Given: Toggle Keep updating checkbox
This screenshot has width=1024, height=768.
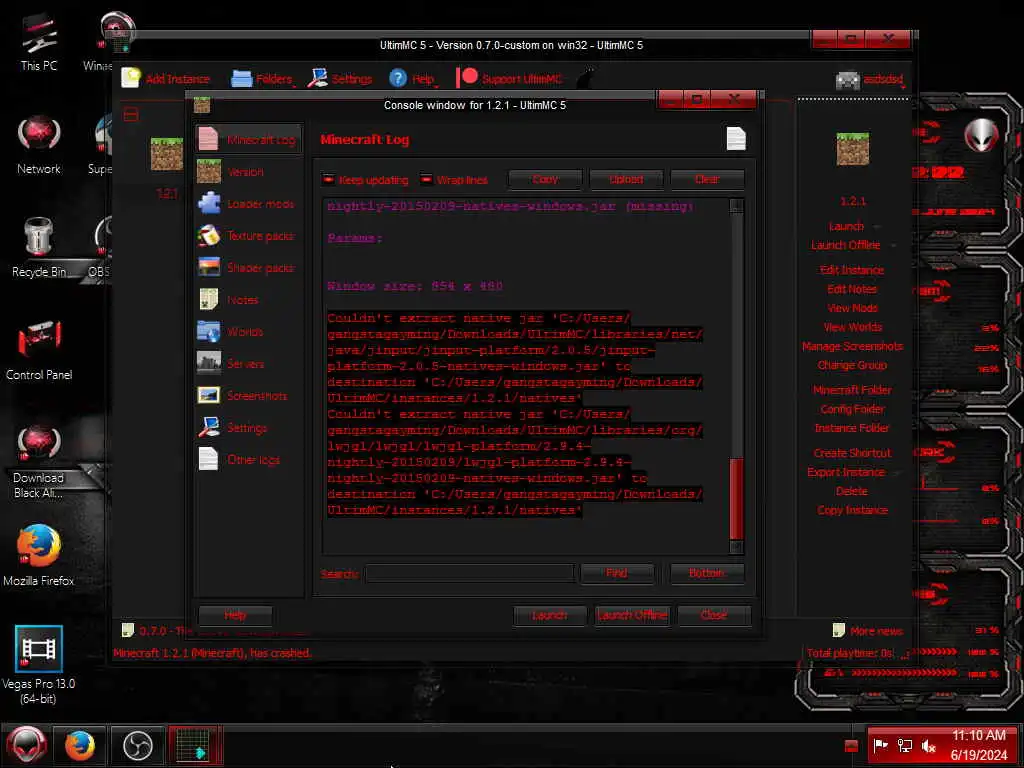Looking at the screenshot, I should 328,179.
